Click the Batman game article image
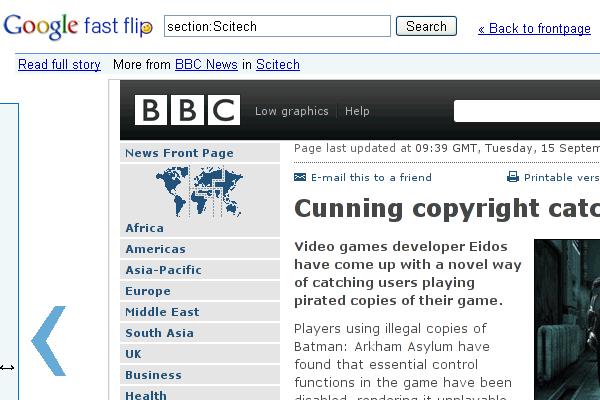 (567, 320)
